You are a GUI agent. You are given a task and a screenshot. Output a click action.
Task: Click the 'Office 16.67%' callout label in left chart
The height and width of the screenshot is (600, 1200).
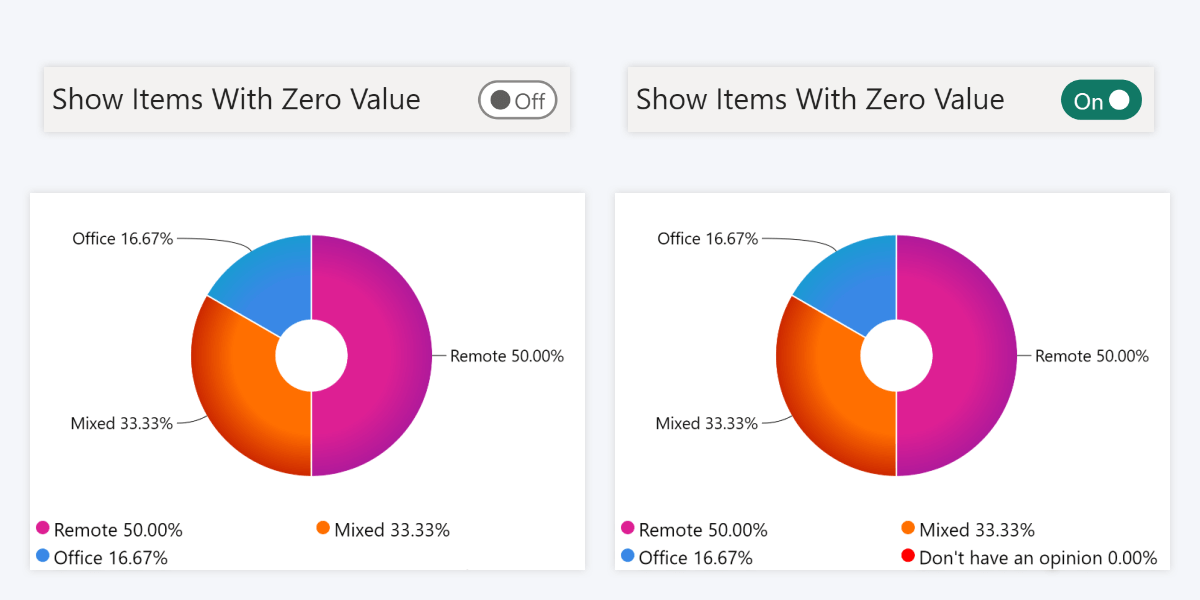(124, 239)
